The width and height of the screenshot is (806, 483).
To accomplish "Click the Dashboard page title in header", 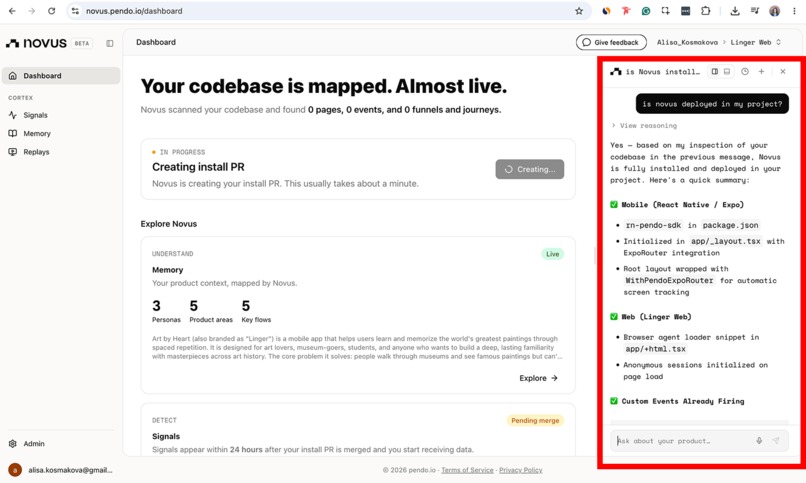I will pyautogui.click(x=156, y=42).
